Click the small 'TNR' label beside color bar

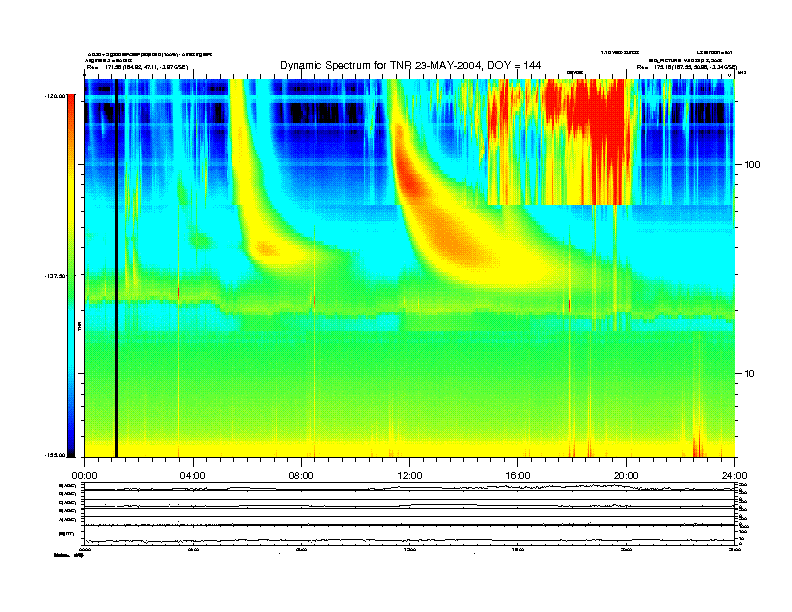[80, 327]
